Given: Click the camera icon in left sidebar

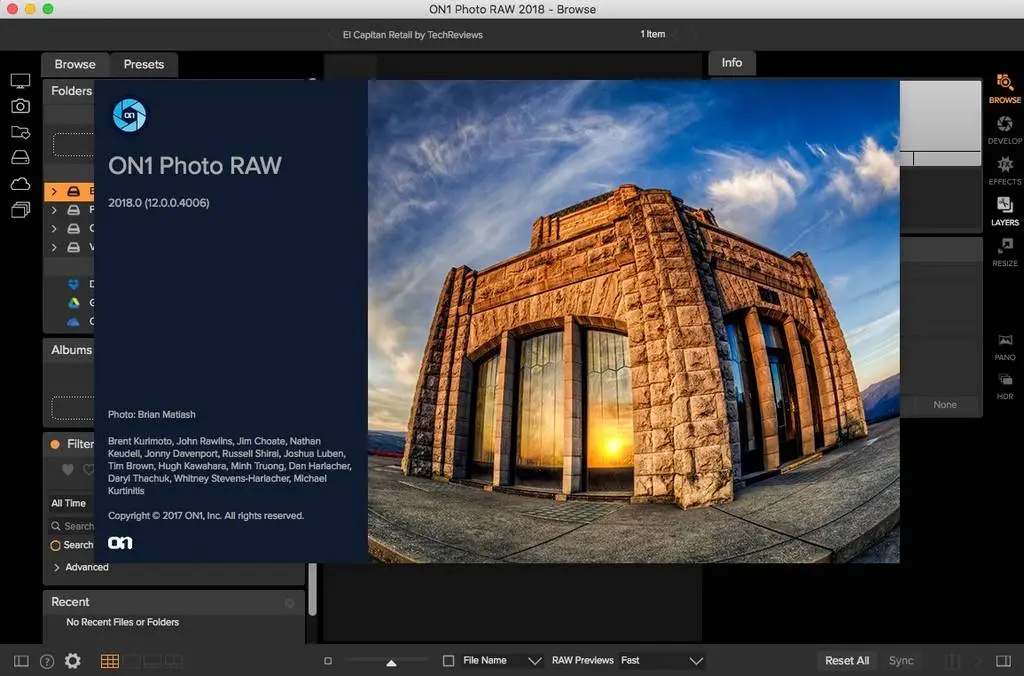Looking at the screenshot, I should click(x=20, y=106).
